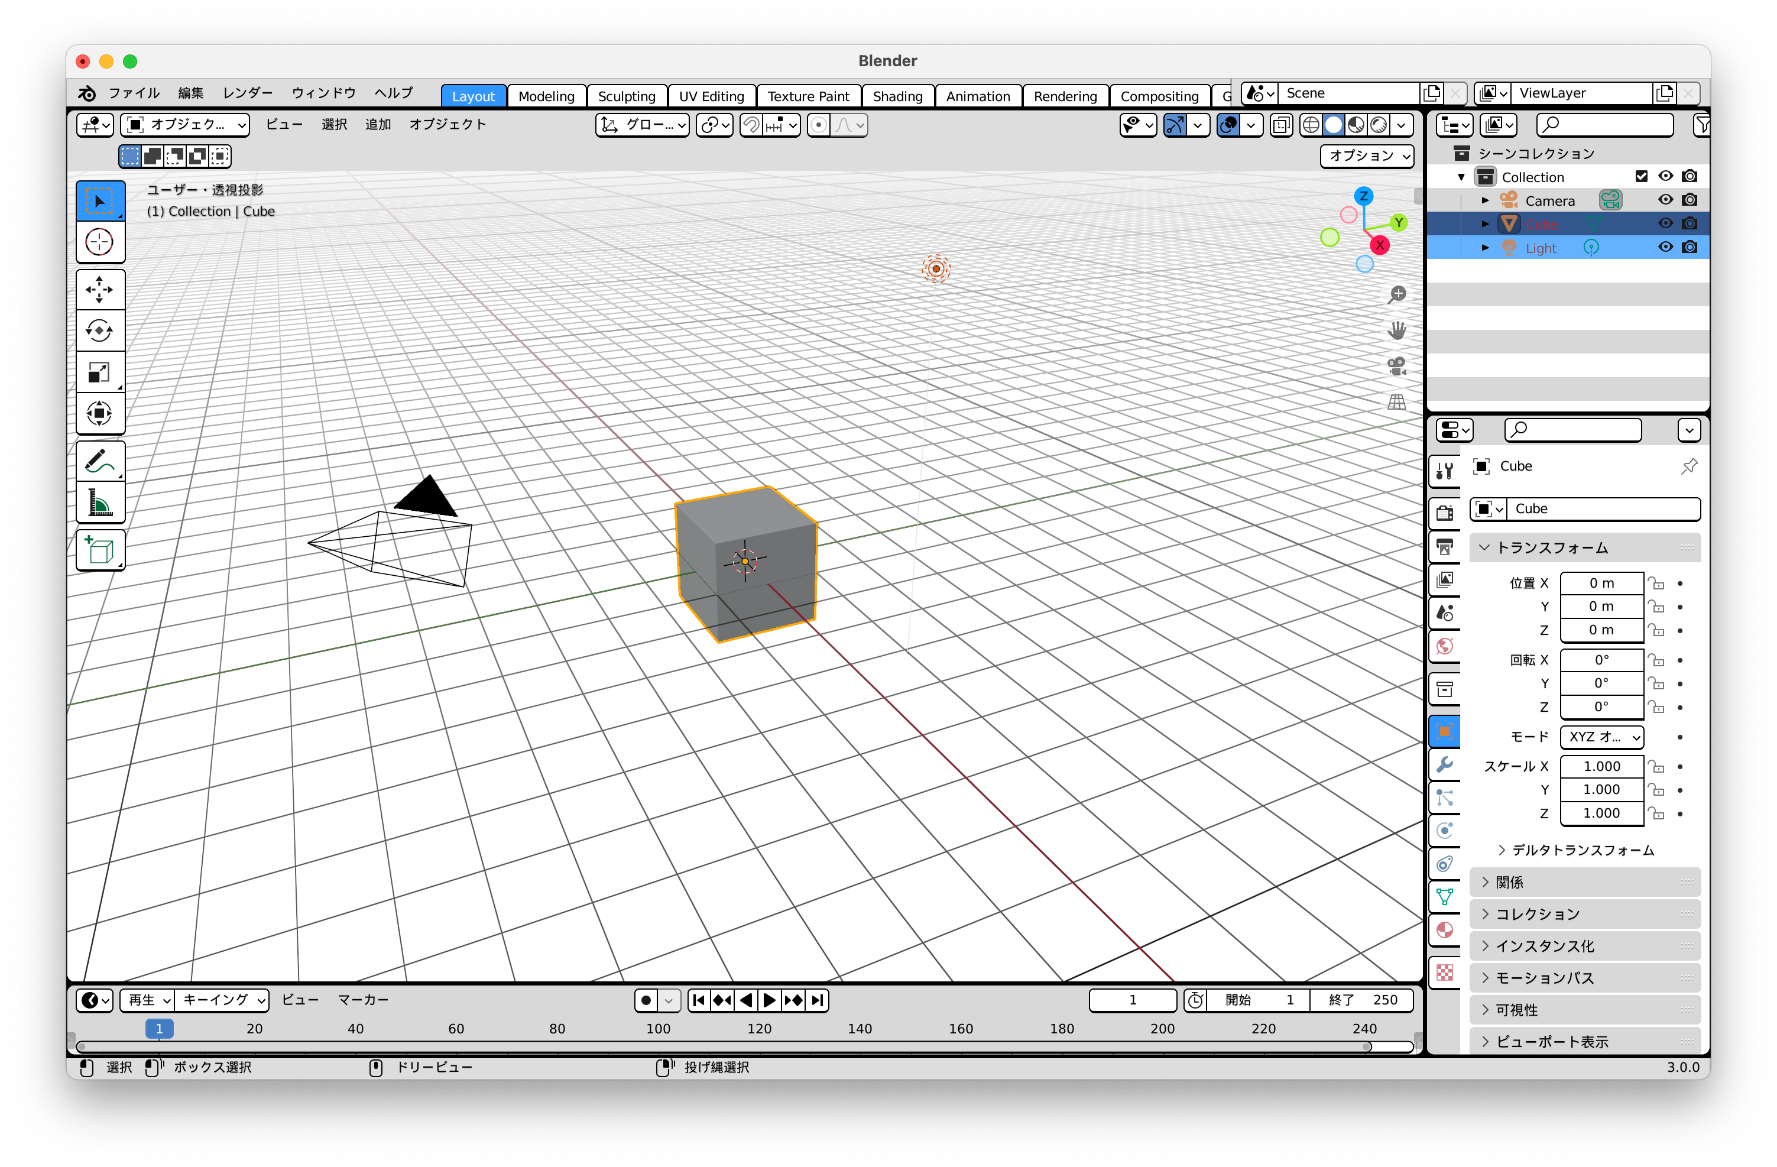The width and height of the screenshot is (1777, 1167).
Task: Open the Physics properties tab
Action: tap(1445, 830)
